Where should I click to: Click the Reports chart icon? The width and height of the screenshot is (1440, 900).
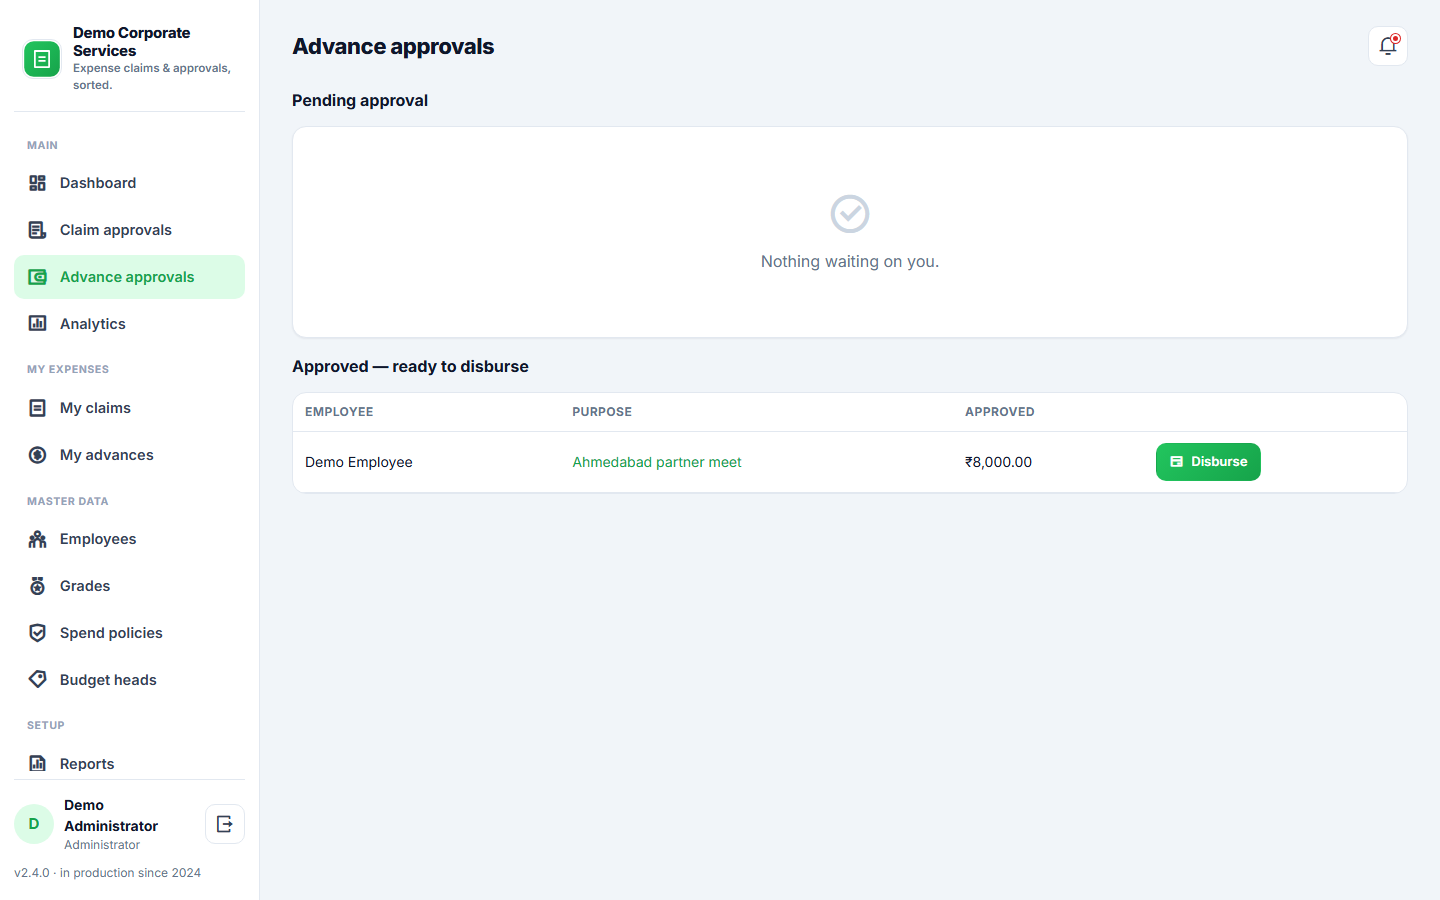37,764
